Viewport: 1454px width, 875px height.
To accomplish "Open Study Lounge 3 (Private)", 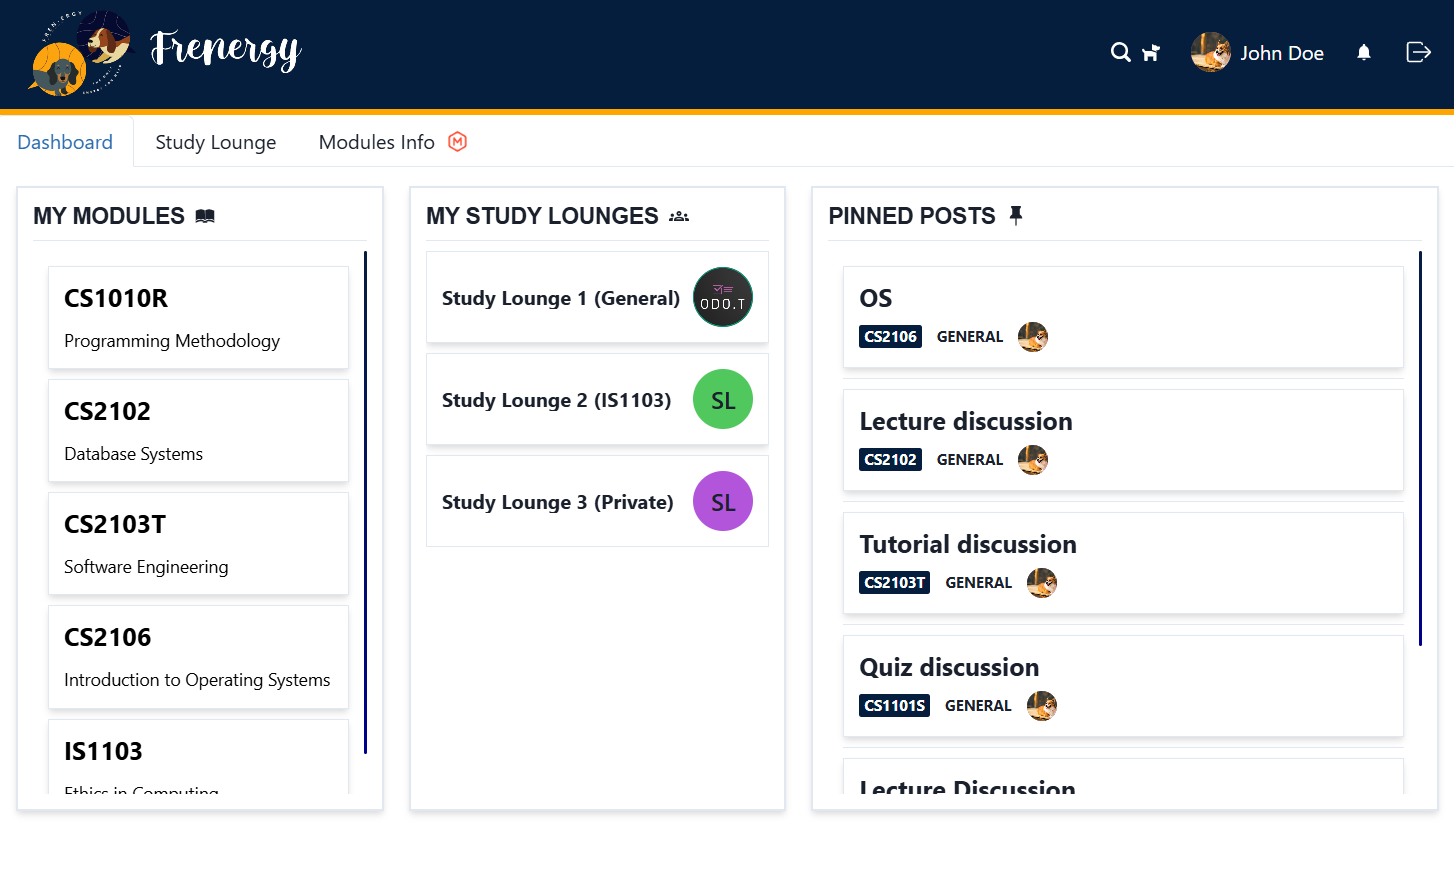I will point(597,501).
